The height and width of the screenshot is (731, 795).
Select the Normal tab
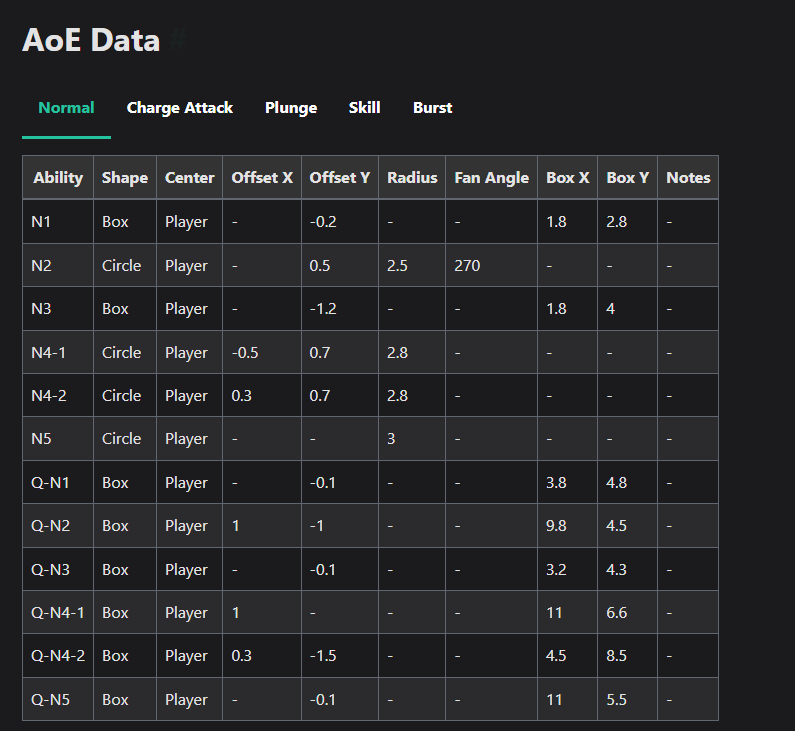pyautogui.click(x=66, y=107)
